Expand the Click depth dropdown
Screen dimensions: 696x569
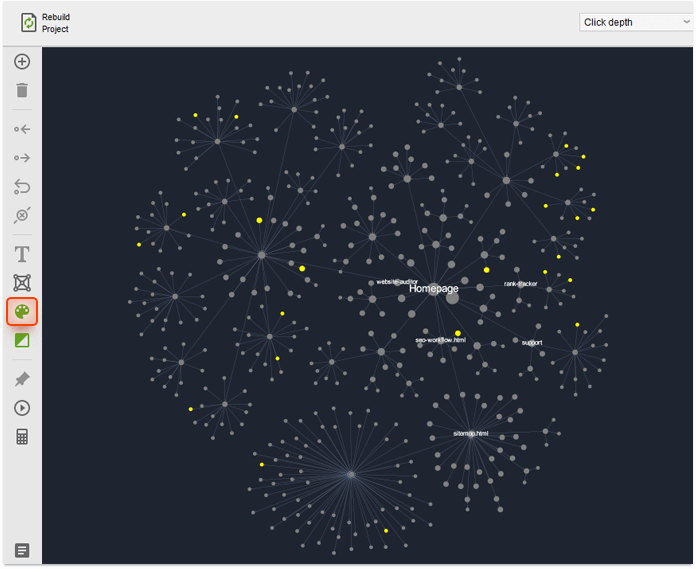tap(636, 22)
